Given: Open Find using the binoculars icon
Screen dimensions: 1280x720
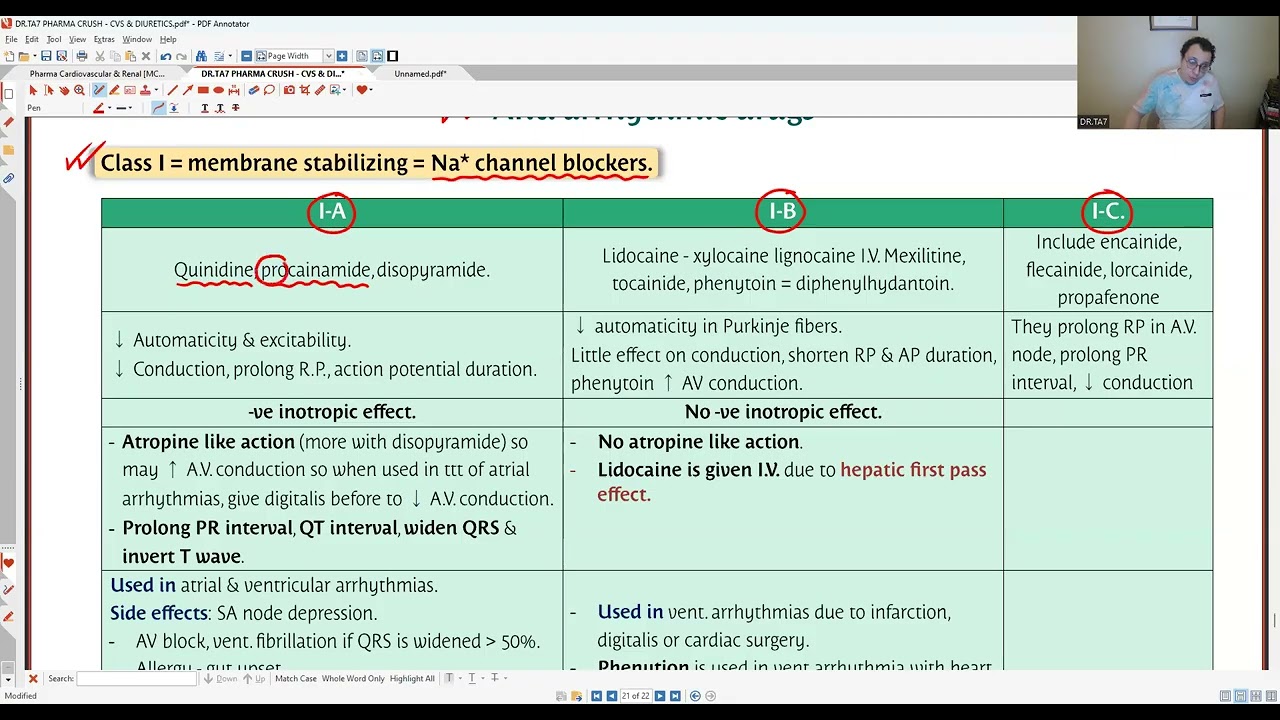Looking at the screenshot, I should 201,56.
